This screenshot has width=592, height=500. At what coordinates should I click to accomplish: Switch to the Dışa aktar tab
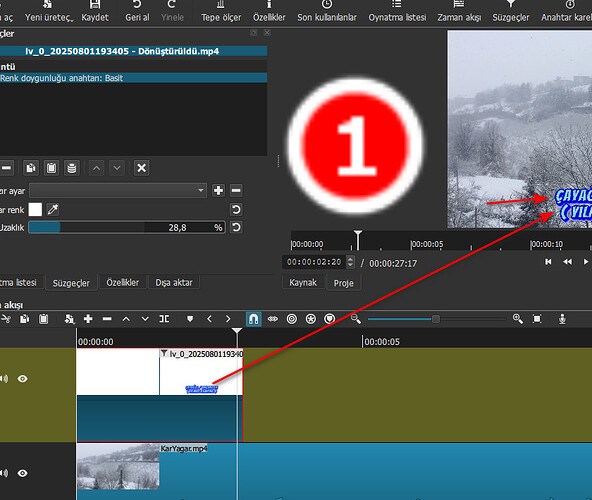coord(174,282)
